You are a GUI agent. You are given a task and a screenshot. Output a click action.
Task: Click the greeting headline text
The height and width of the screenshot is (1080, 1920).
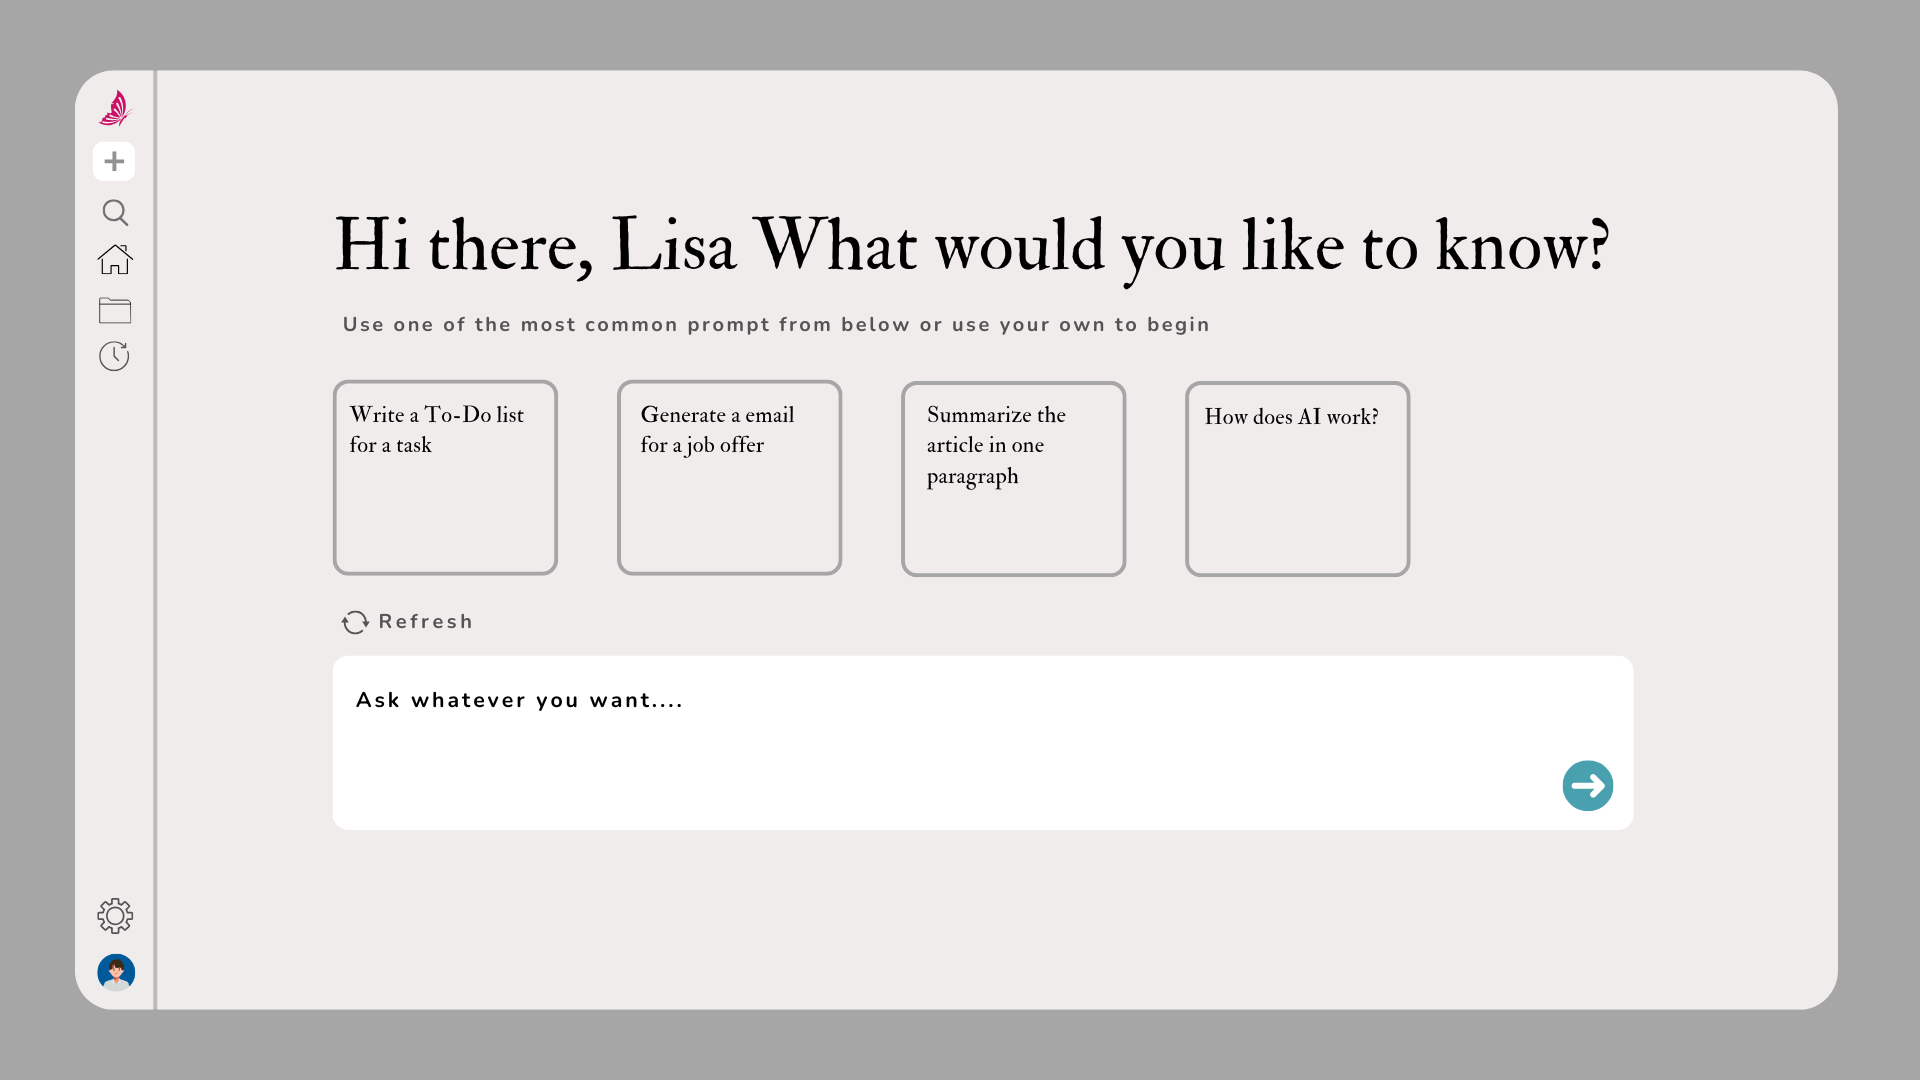tap(971, 246)
